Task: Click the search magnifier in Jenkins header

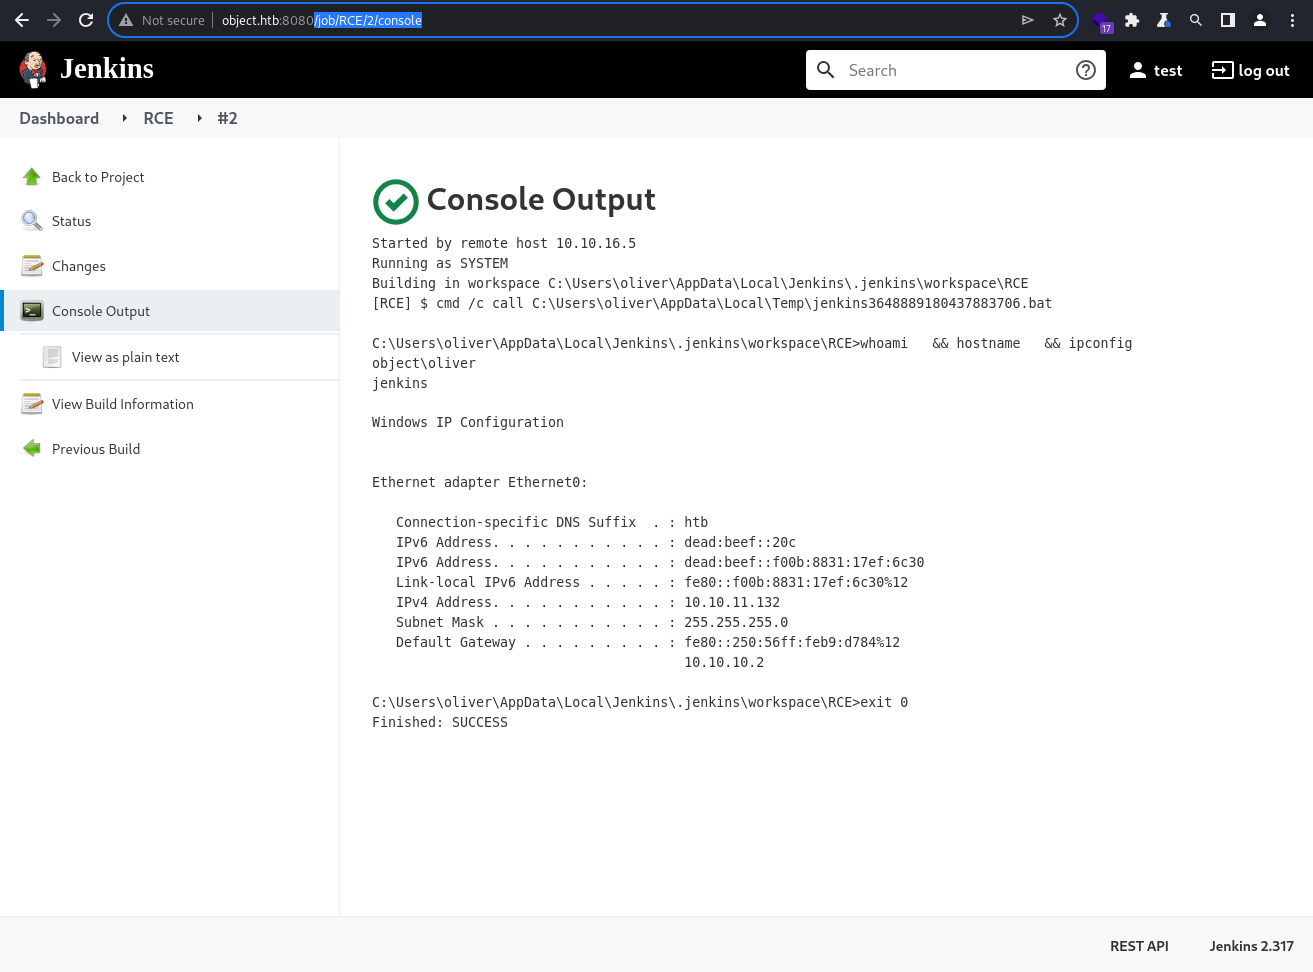Action: click(826, 70)
